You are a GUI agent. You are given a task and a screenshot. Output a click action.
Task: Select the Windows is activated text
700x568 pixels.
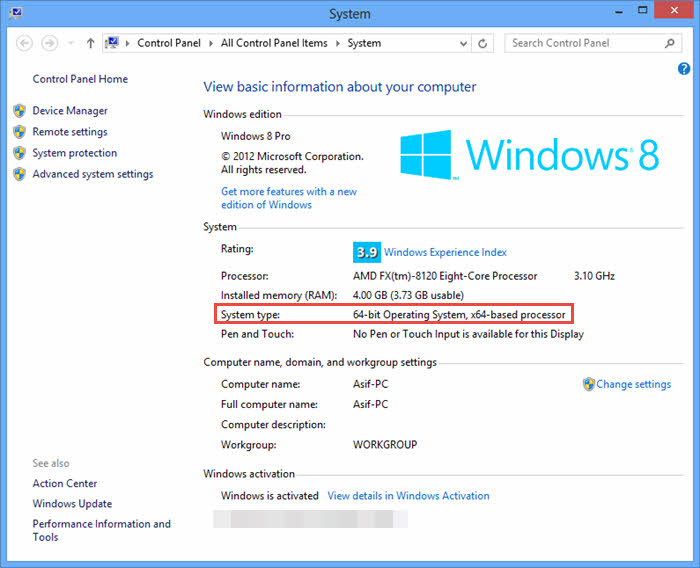point(270,496)
